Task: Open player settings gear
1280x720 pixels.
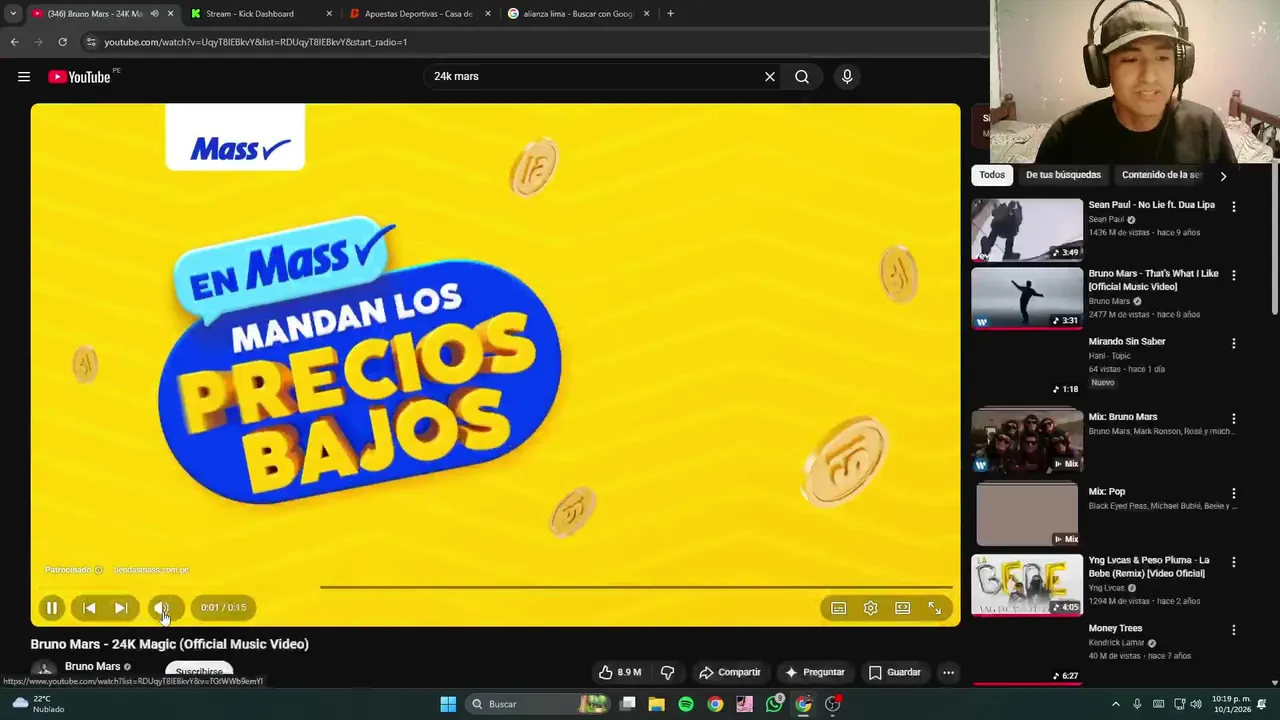Action: (871, 608)
